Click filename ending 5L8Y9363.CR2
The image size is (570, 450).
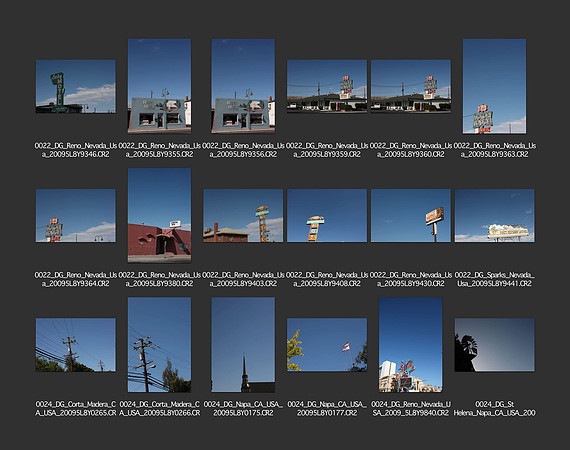click(494, 150)
